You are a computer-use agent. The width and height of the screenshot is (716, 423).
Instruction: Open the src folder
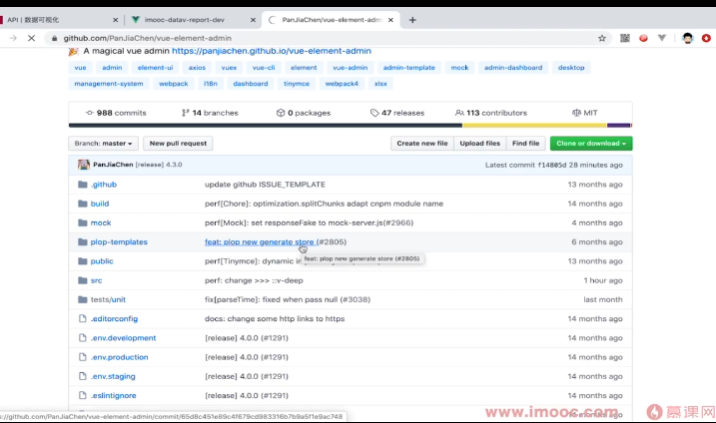coord(96,280)
